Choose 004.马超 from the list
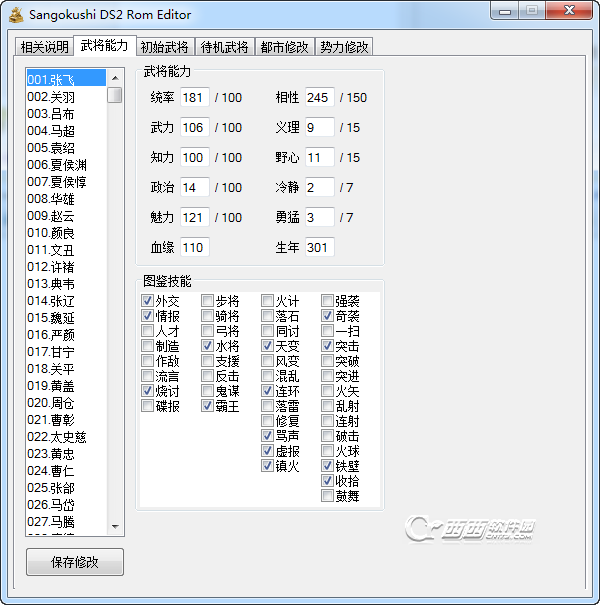This screenshot has width=600, height=605. [66, 131]
